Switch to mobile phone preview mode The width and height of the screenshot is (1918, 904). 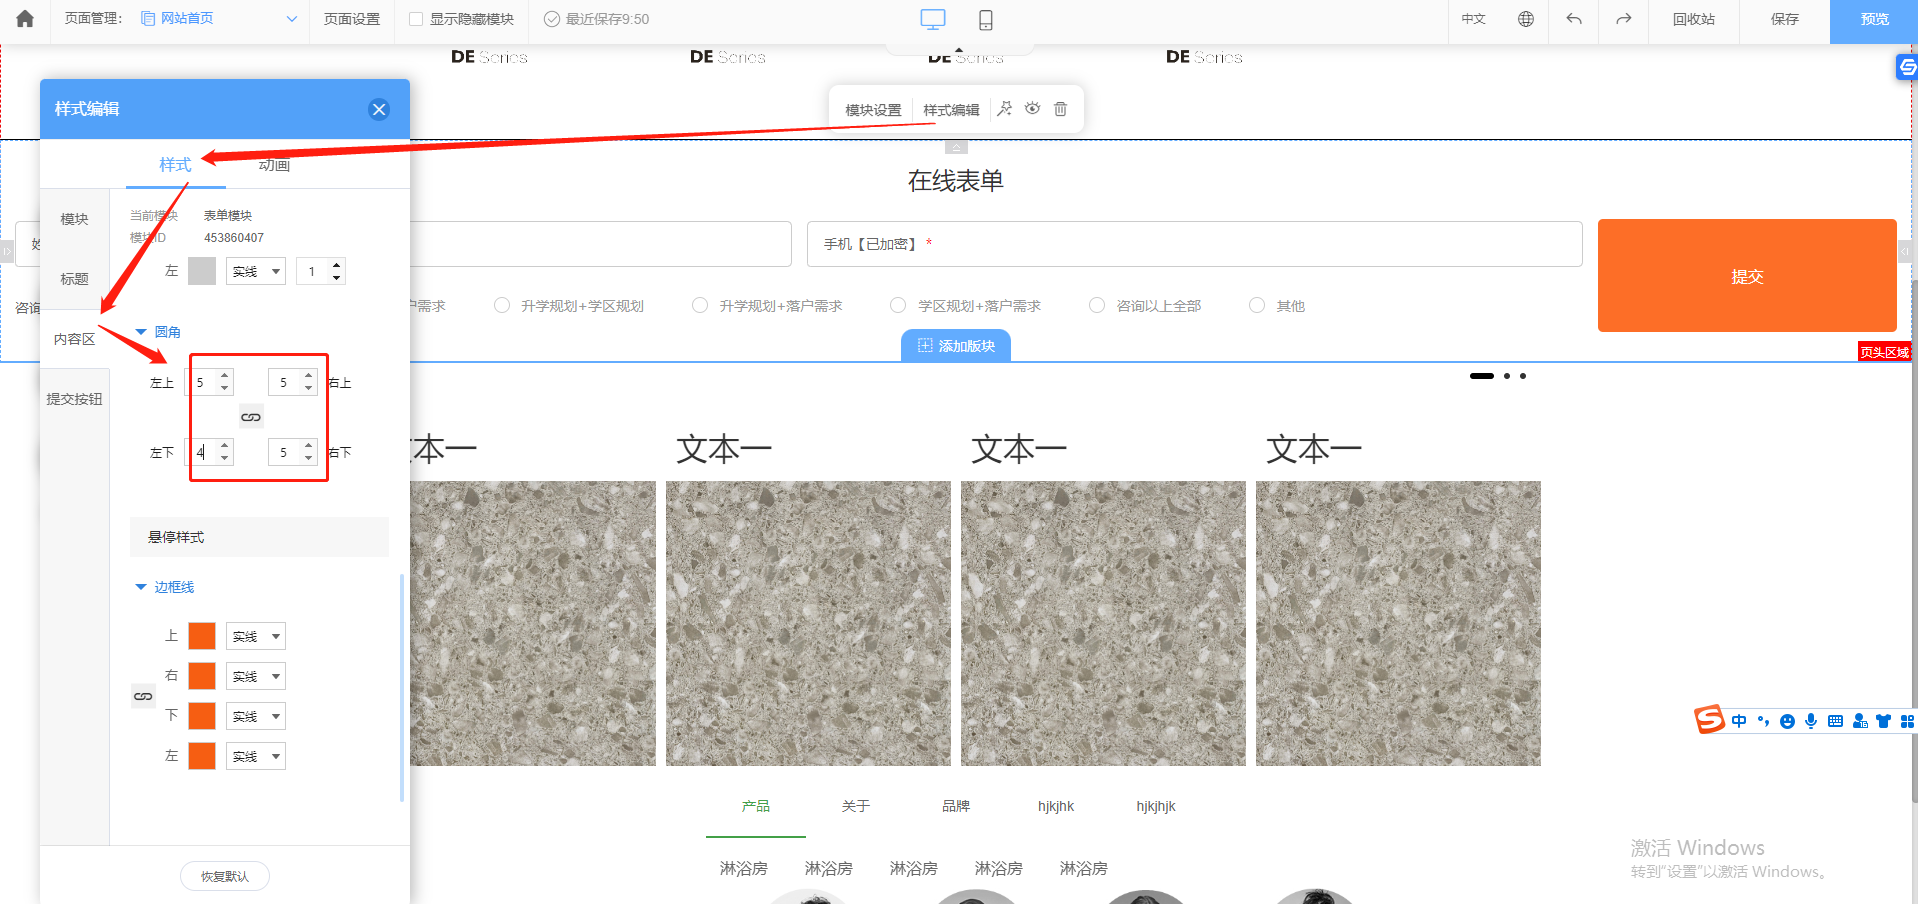pyautogui.click(x=985, y=19)
